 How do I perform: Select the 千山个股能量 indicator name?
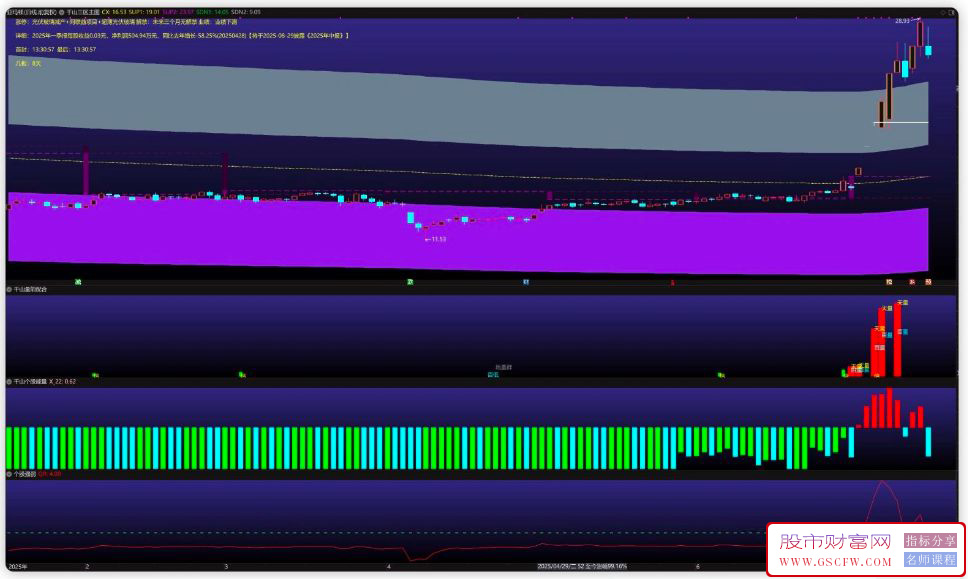click(x=30, y=381)
